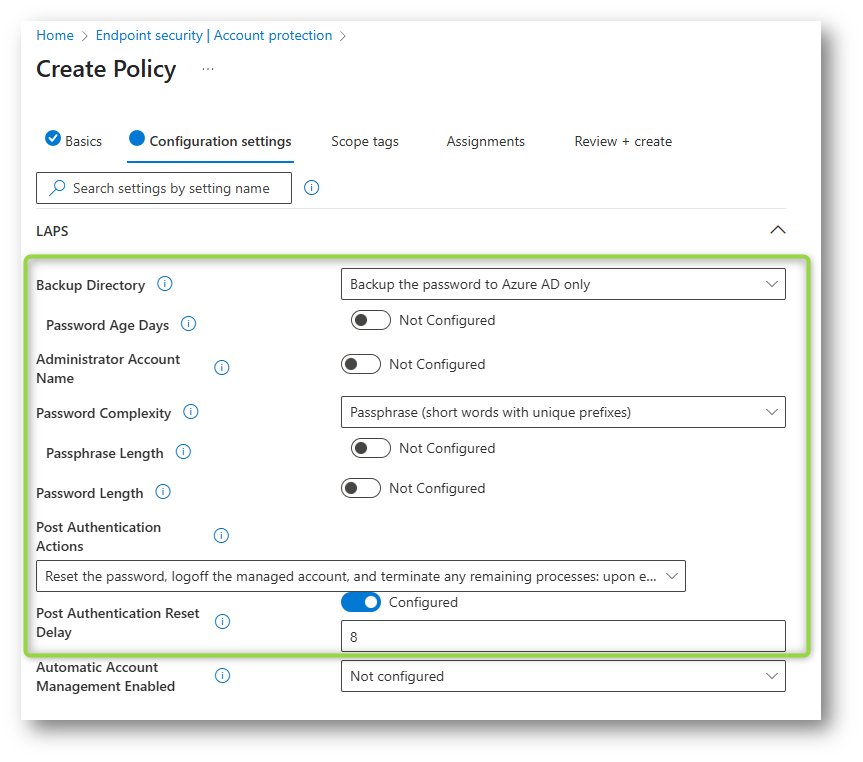This screenshot has height=762, width=863.
Task: Switch to the Scope tags tab
Action: 364,141
